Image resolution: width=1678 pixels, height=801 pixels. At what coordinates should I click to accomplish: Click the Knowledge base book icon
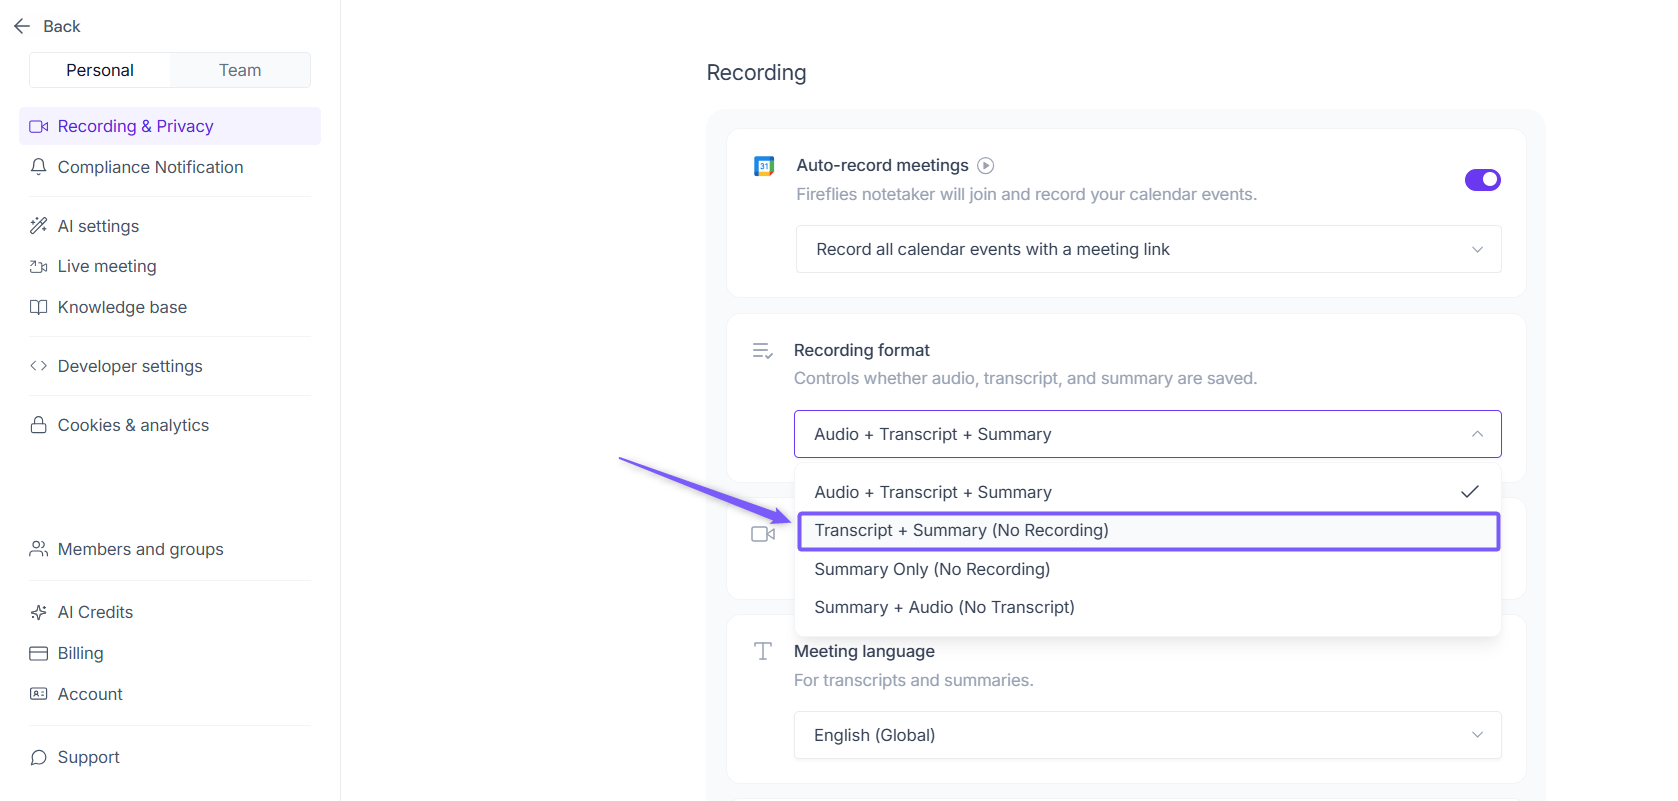(x=39, y=307)
